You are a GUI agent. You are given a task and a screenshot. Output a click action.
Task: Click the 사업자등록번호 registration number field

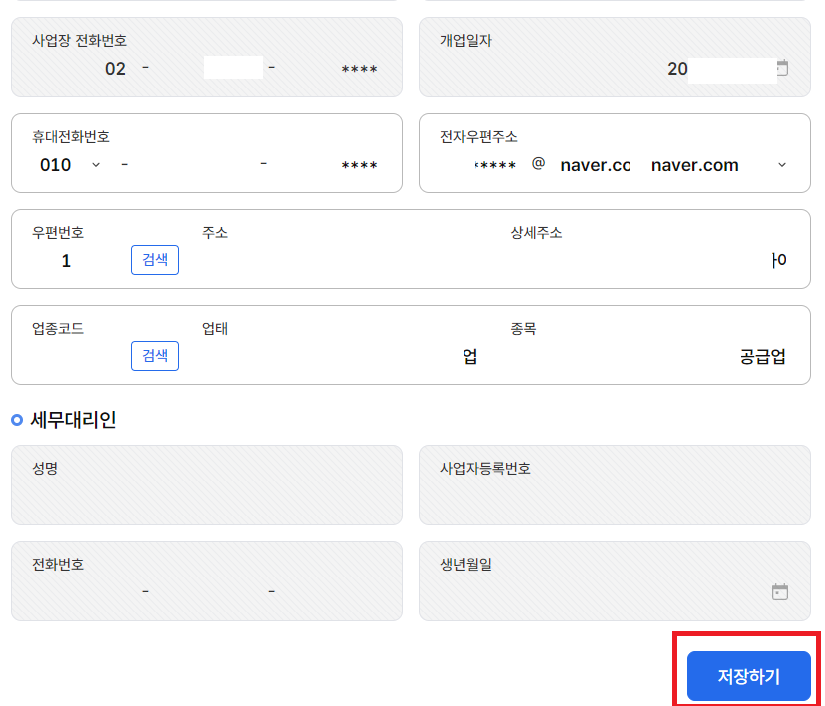610,495
